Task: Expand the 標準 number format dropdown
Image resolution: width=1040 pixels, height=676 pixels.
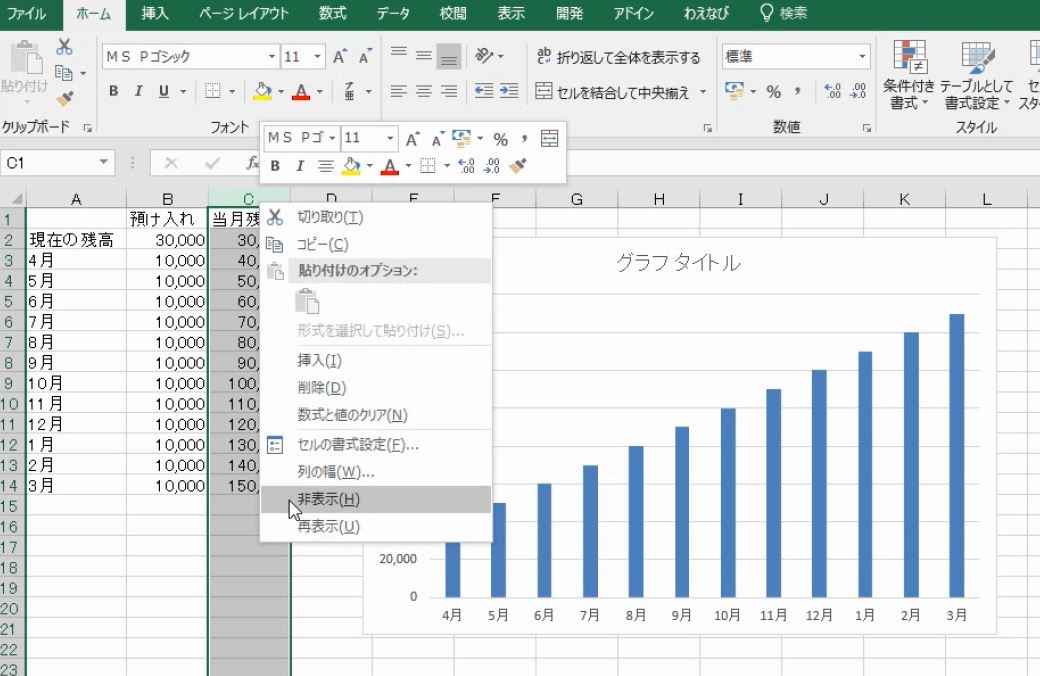Action: pyautogui.click(x=862, y=55)
